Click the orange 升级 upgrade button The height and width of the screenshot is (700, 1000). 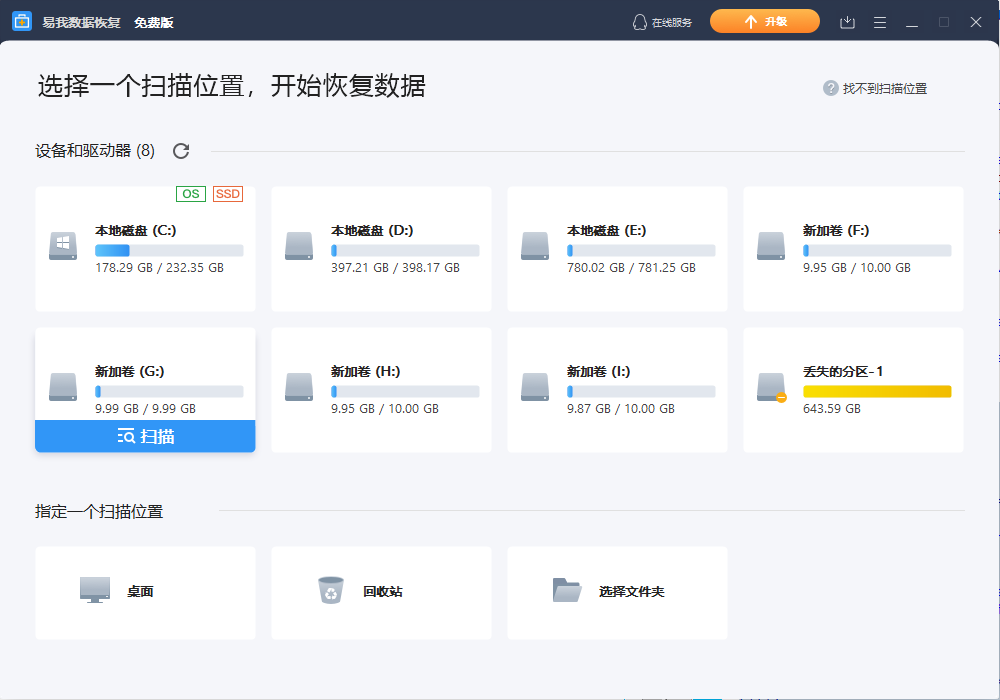click(x=764, y=20)
